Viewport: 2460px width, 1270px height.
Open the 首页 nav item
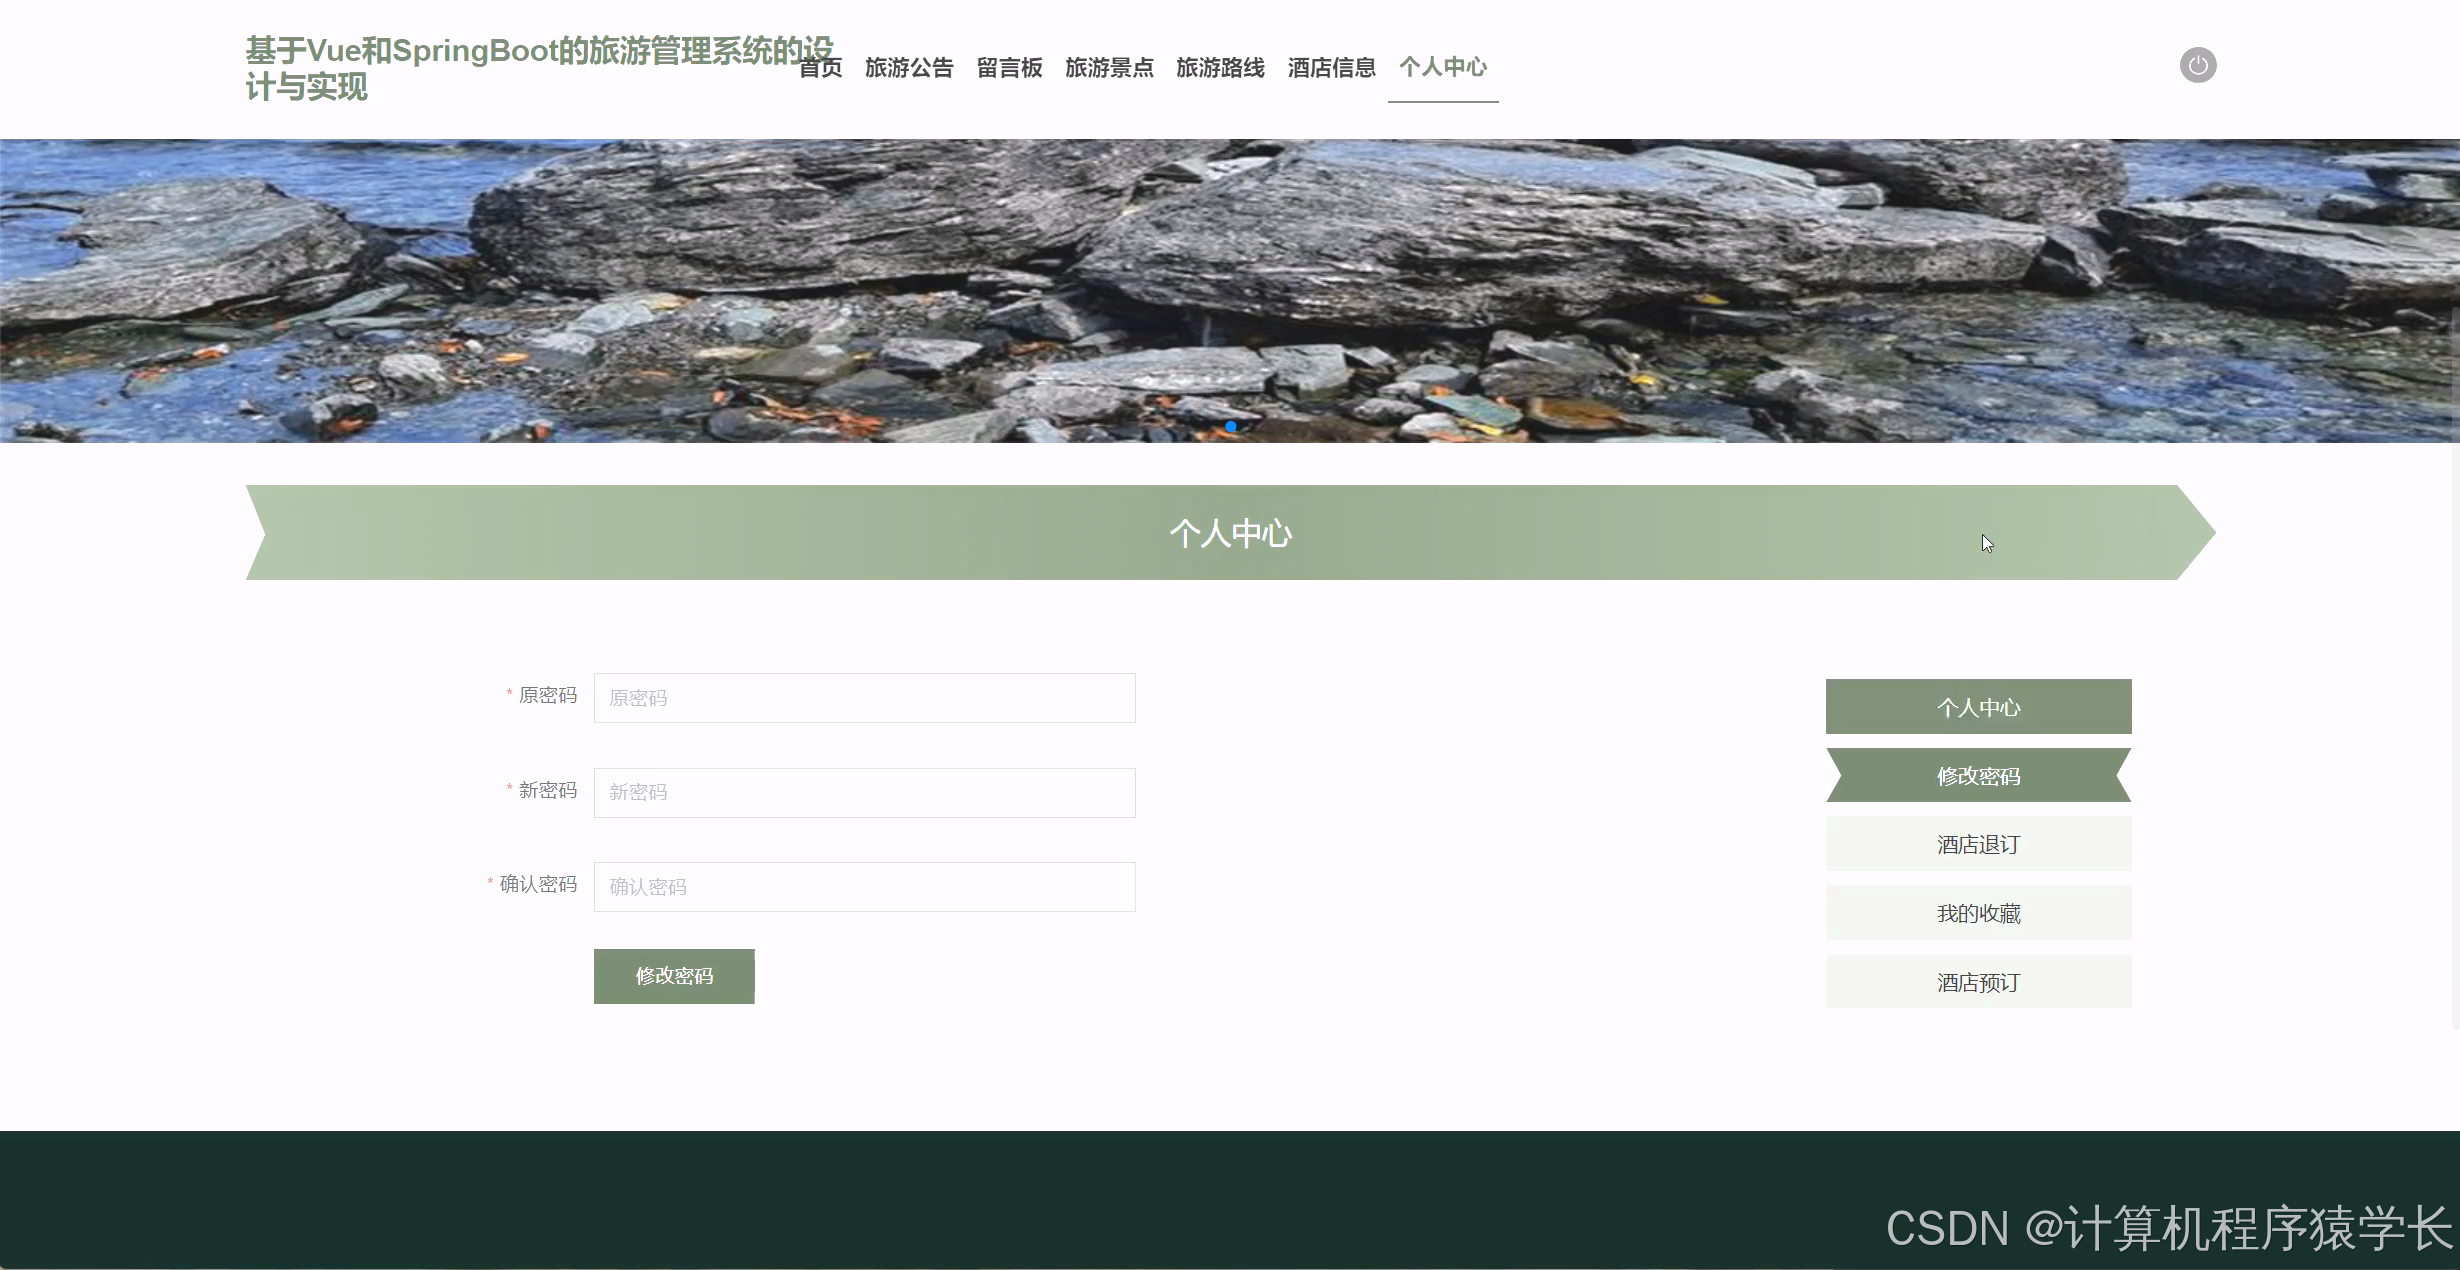tap(821, 68)
